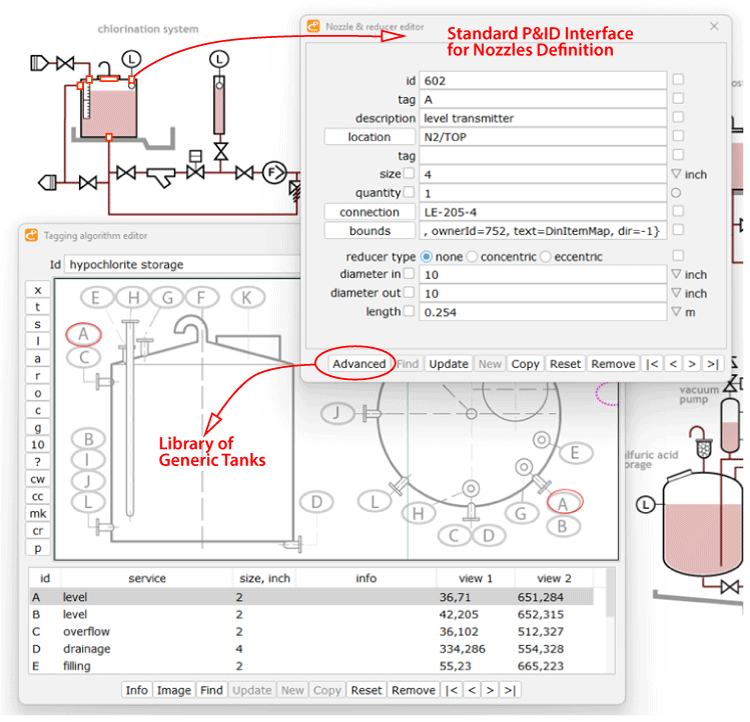
Task: Click Nozzle & reducer editor window icon
Action: point(314,26)
